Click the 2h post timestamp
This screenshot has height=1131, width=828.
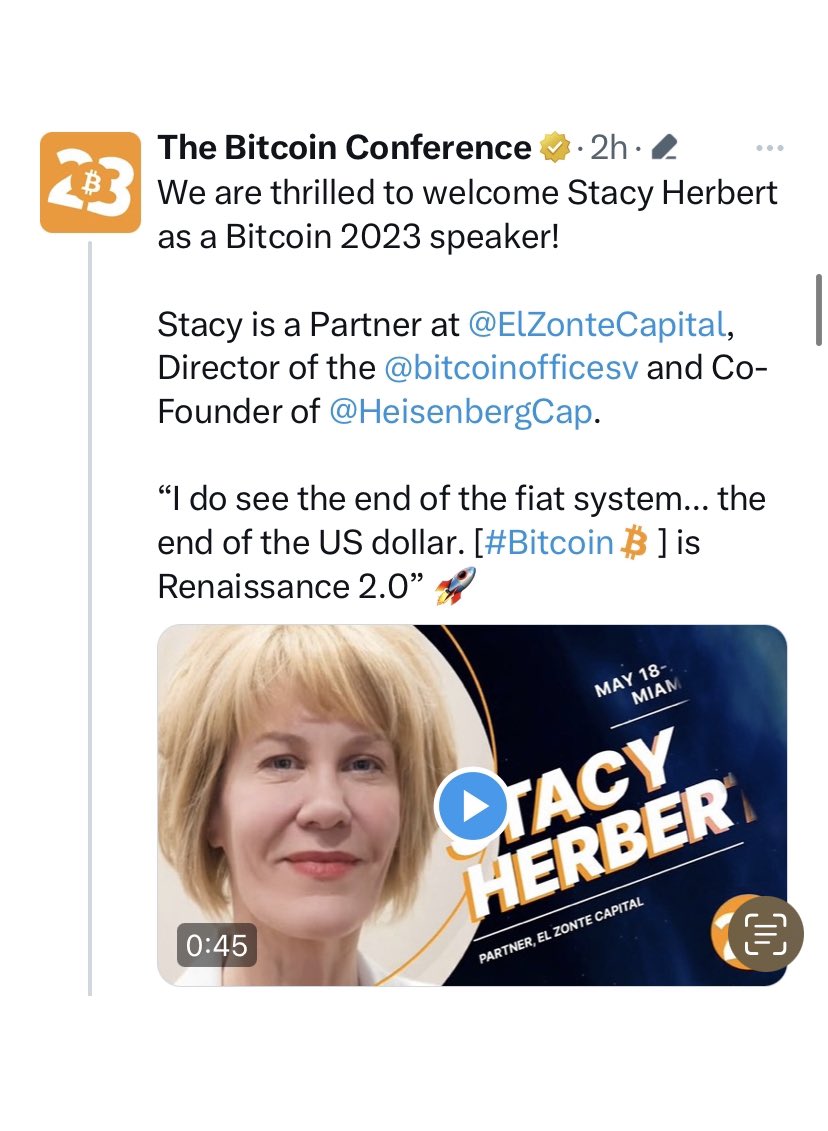click(x=609, y=148)
